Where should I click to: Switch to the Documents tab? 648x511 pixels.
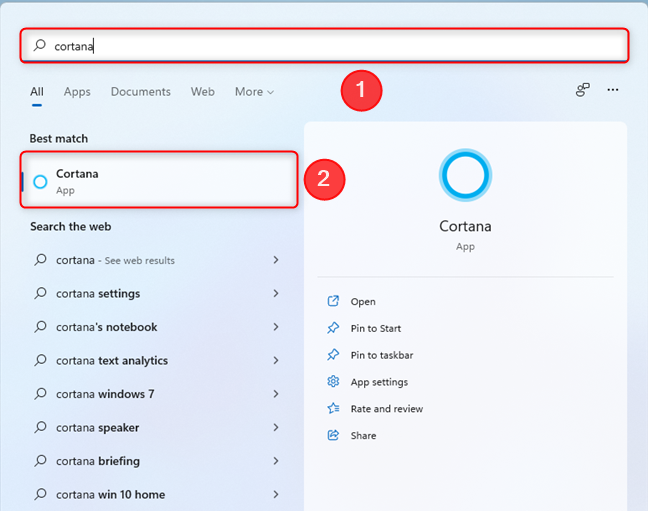[x=141, y=92]
